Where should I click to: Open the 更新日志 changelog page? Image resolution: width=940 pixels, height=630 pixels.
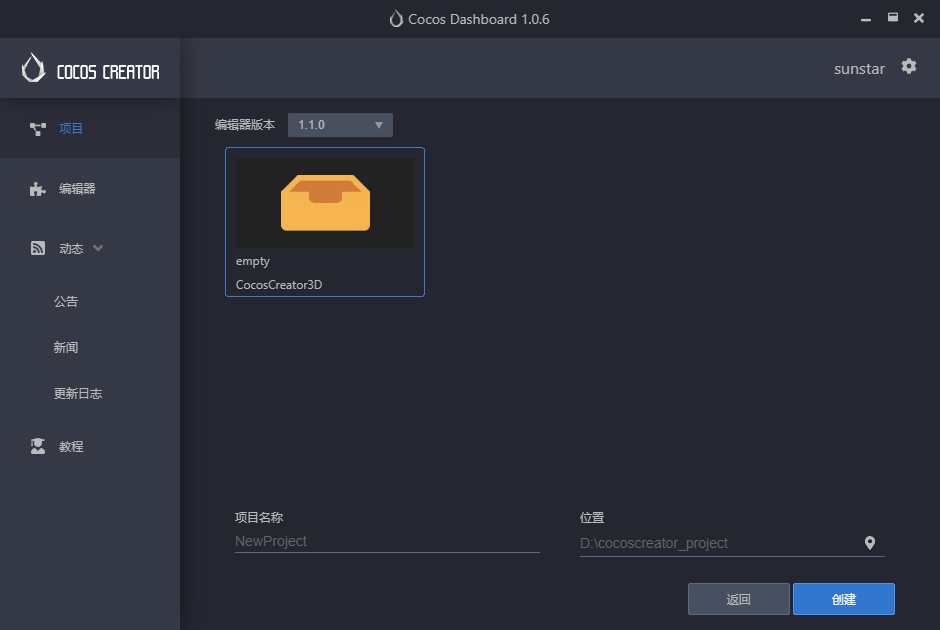coord(78,394)
